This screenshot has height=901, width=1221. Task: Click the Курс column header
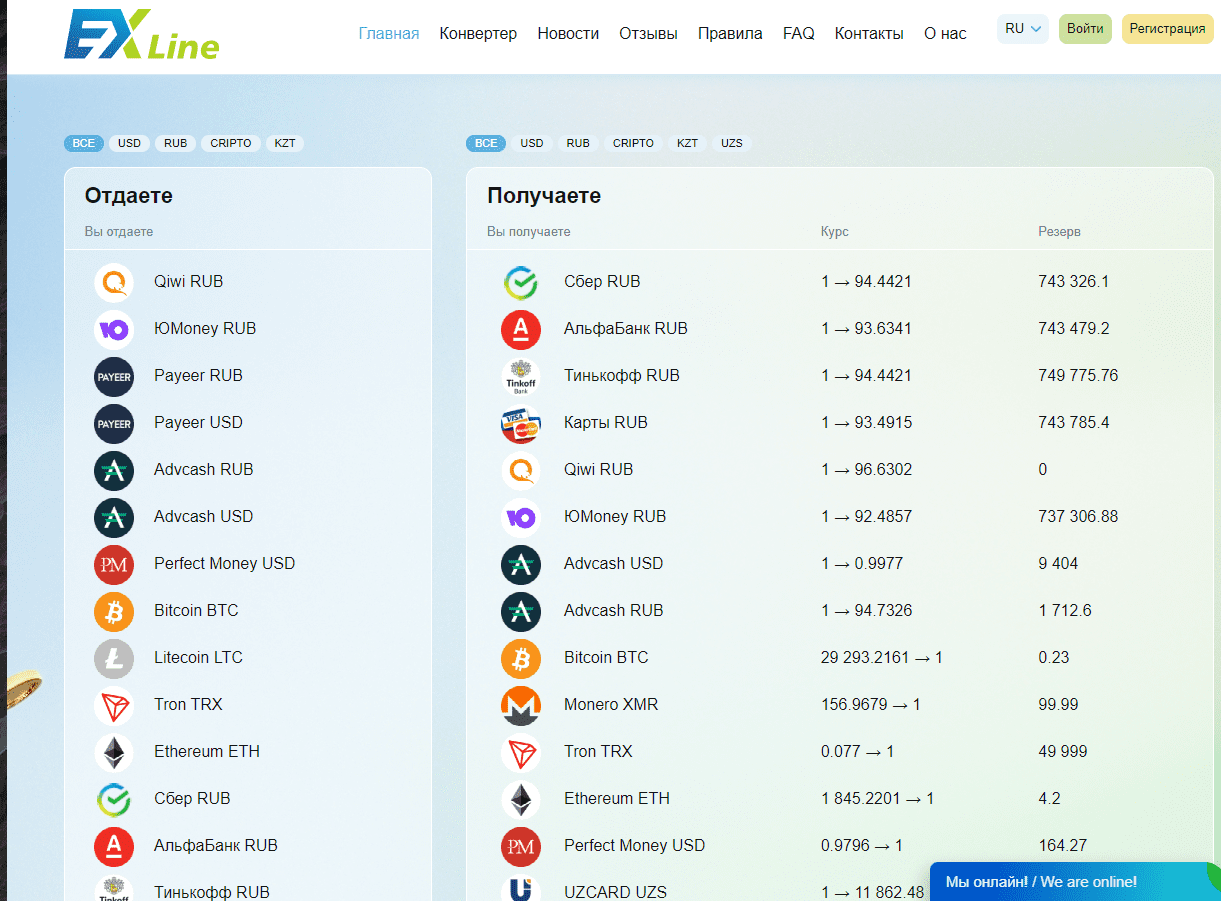[835, 232]
